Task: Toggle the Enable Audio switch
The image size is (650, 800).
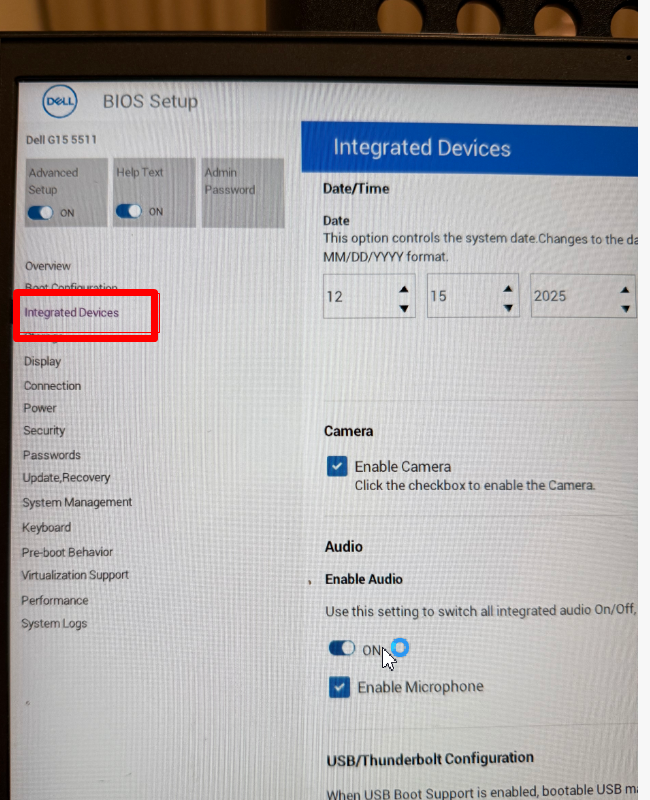Action: click(342, 648)
